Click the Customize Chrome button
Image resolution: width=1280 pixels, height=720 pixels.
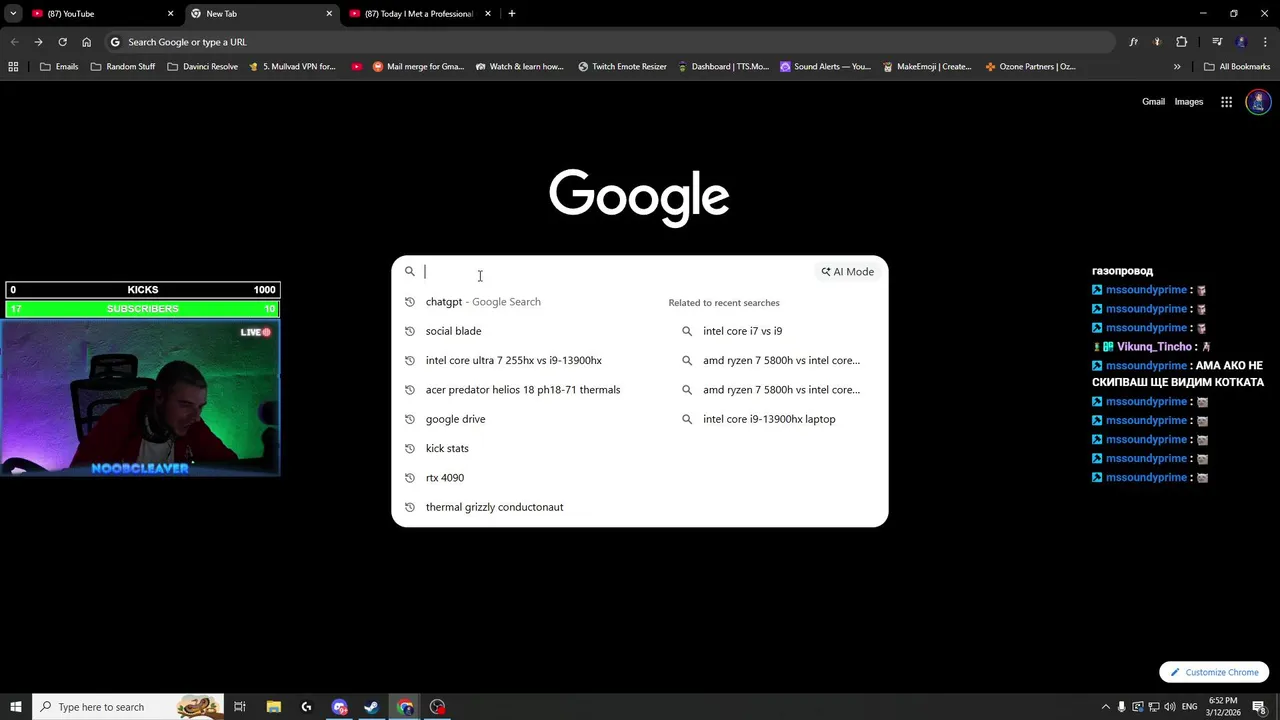[x=1214, y=672]
